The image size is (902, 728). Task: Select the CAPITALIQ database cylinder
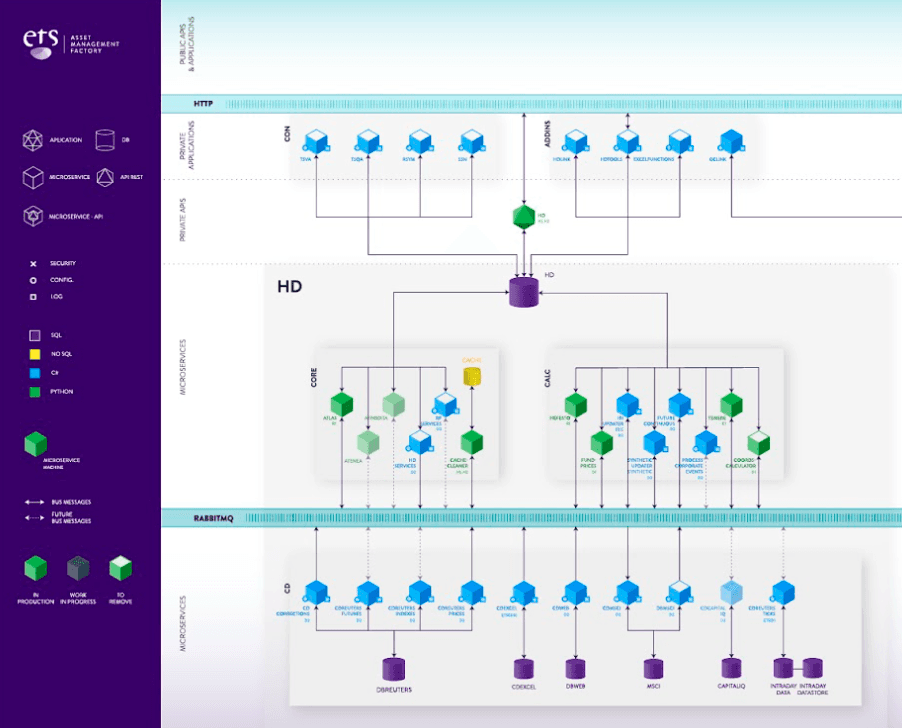point(732,668)
